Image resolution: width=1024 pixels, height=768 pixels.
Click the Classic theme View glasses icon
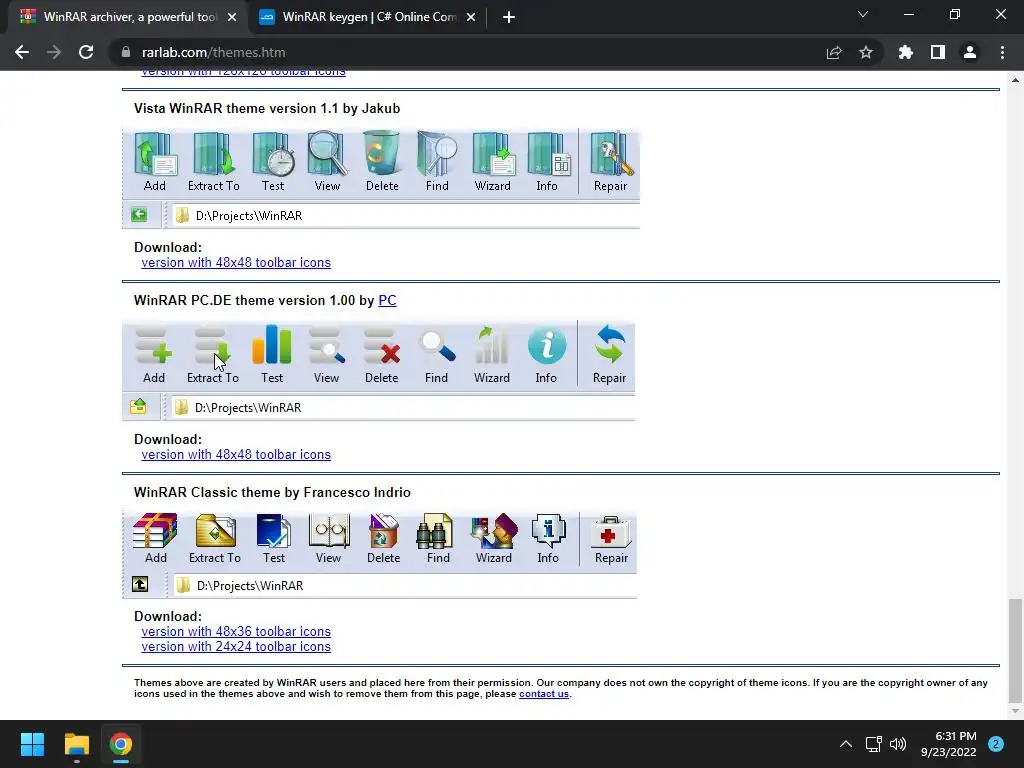(x=329, y=530)
